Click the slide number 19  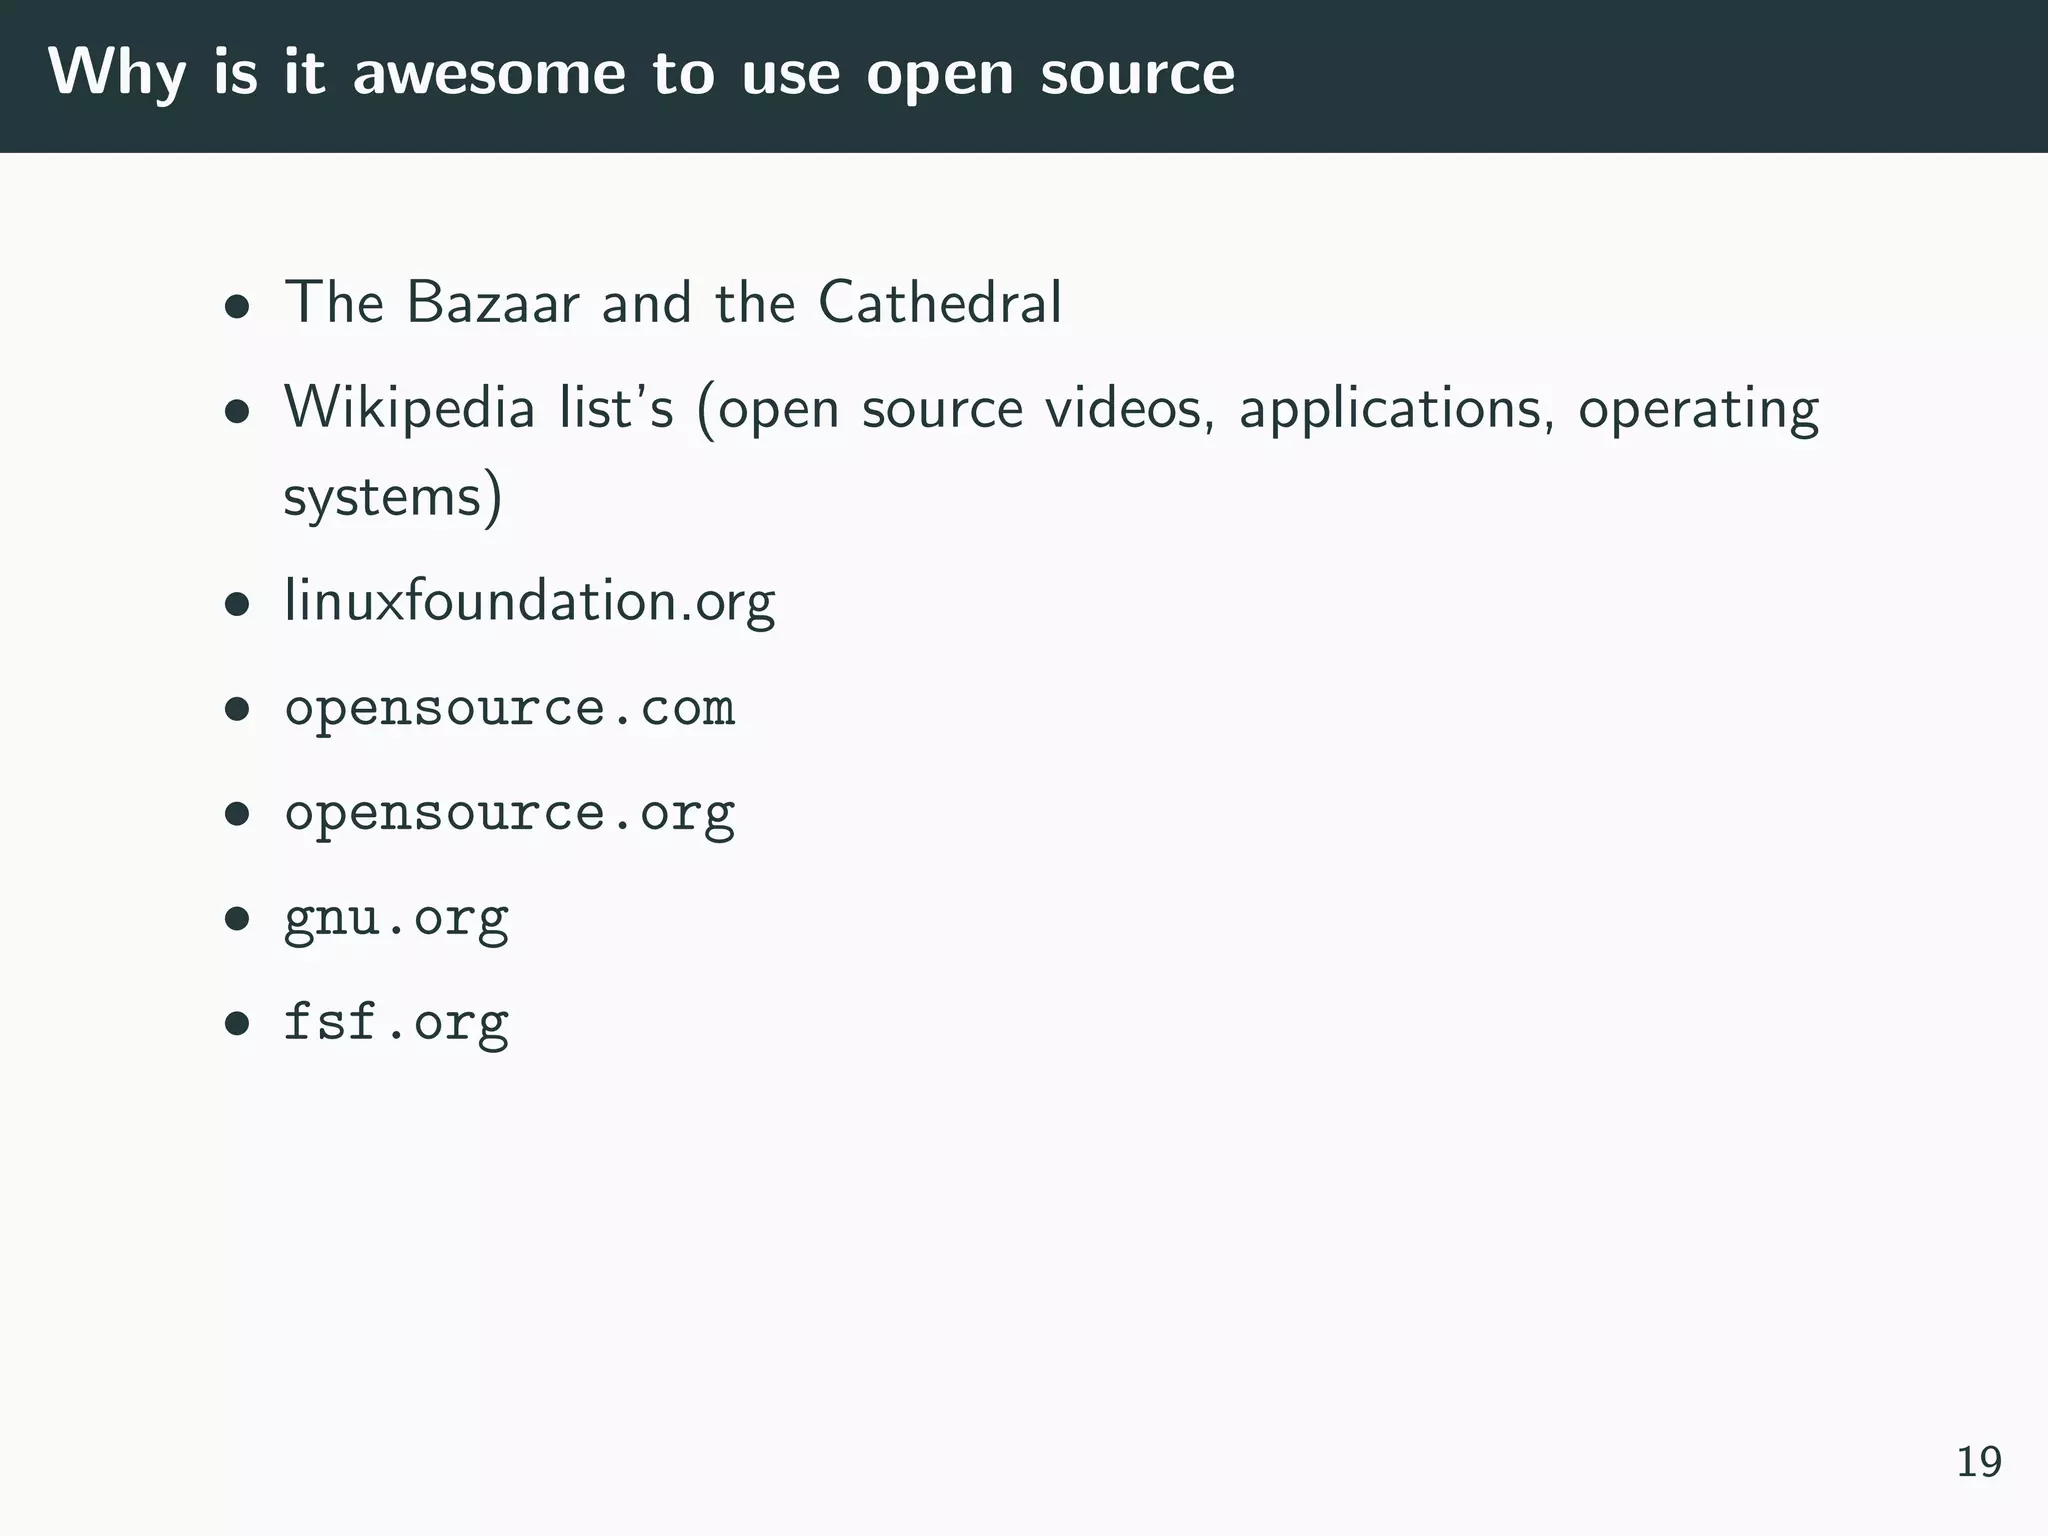1978,1462
